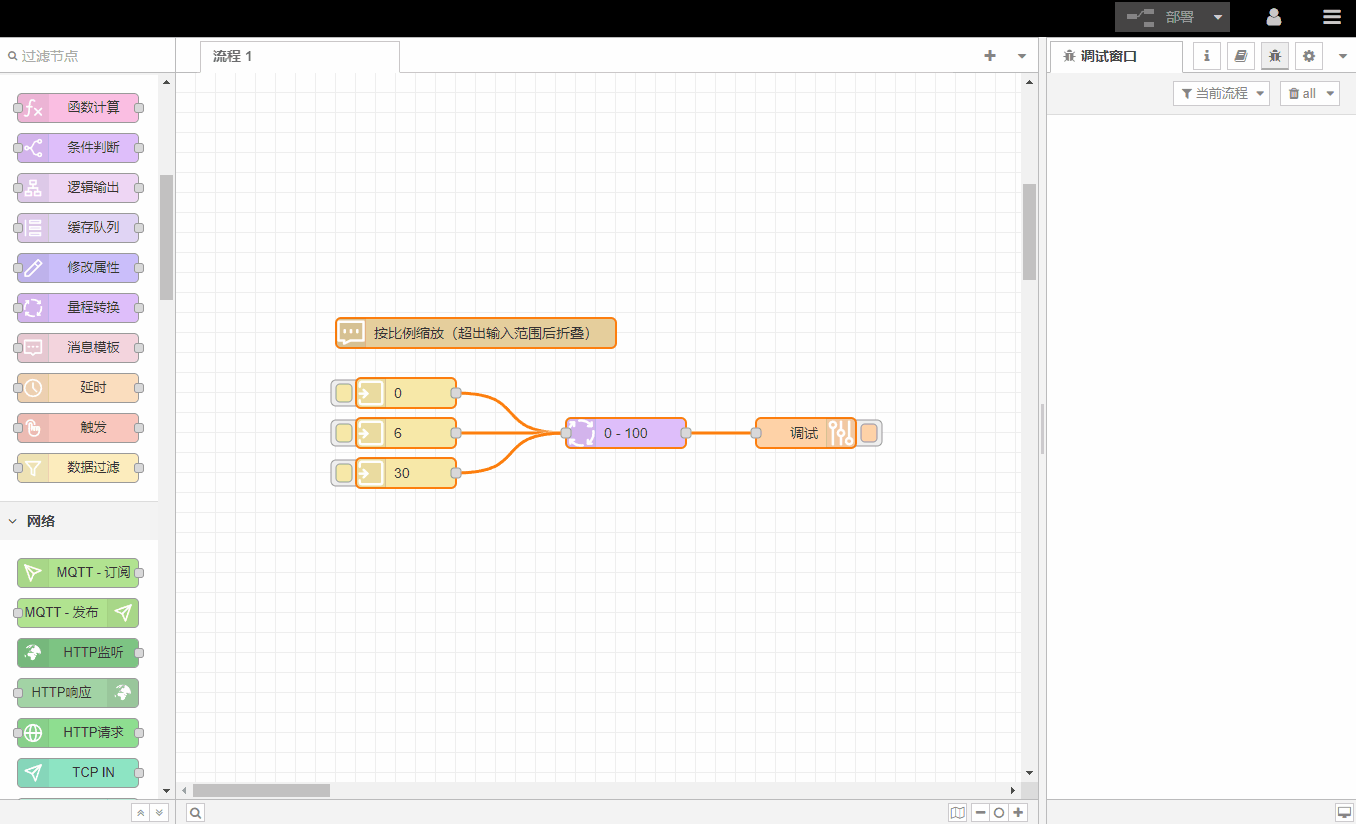
Task: Open the user account icon
Action: [1274, 17]
